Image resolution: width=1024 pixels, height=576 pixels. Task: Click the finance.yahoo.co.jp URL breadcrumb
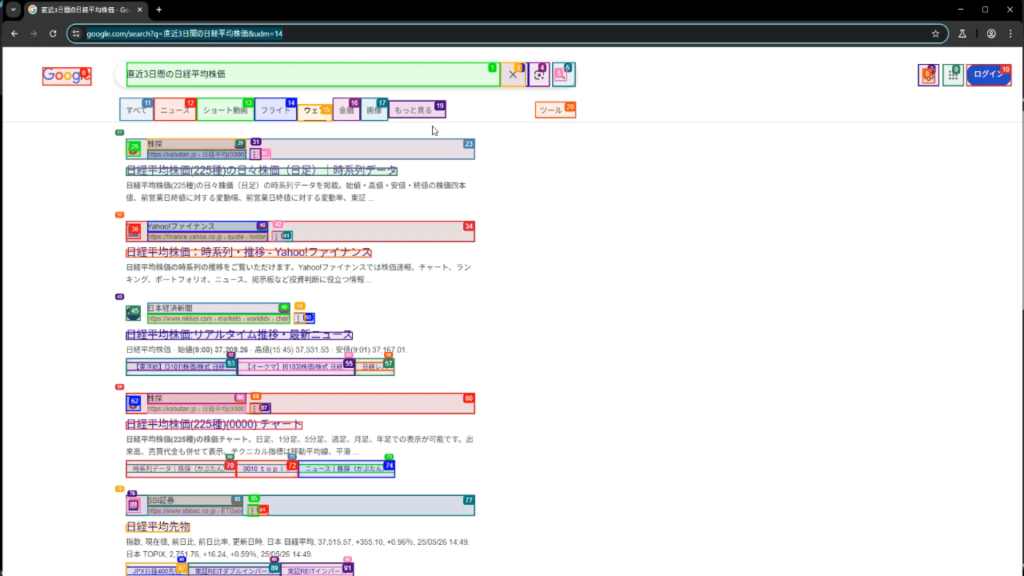click(207, 236)
